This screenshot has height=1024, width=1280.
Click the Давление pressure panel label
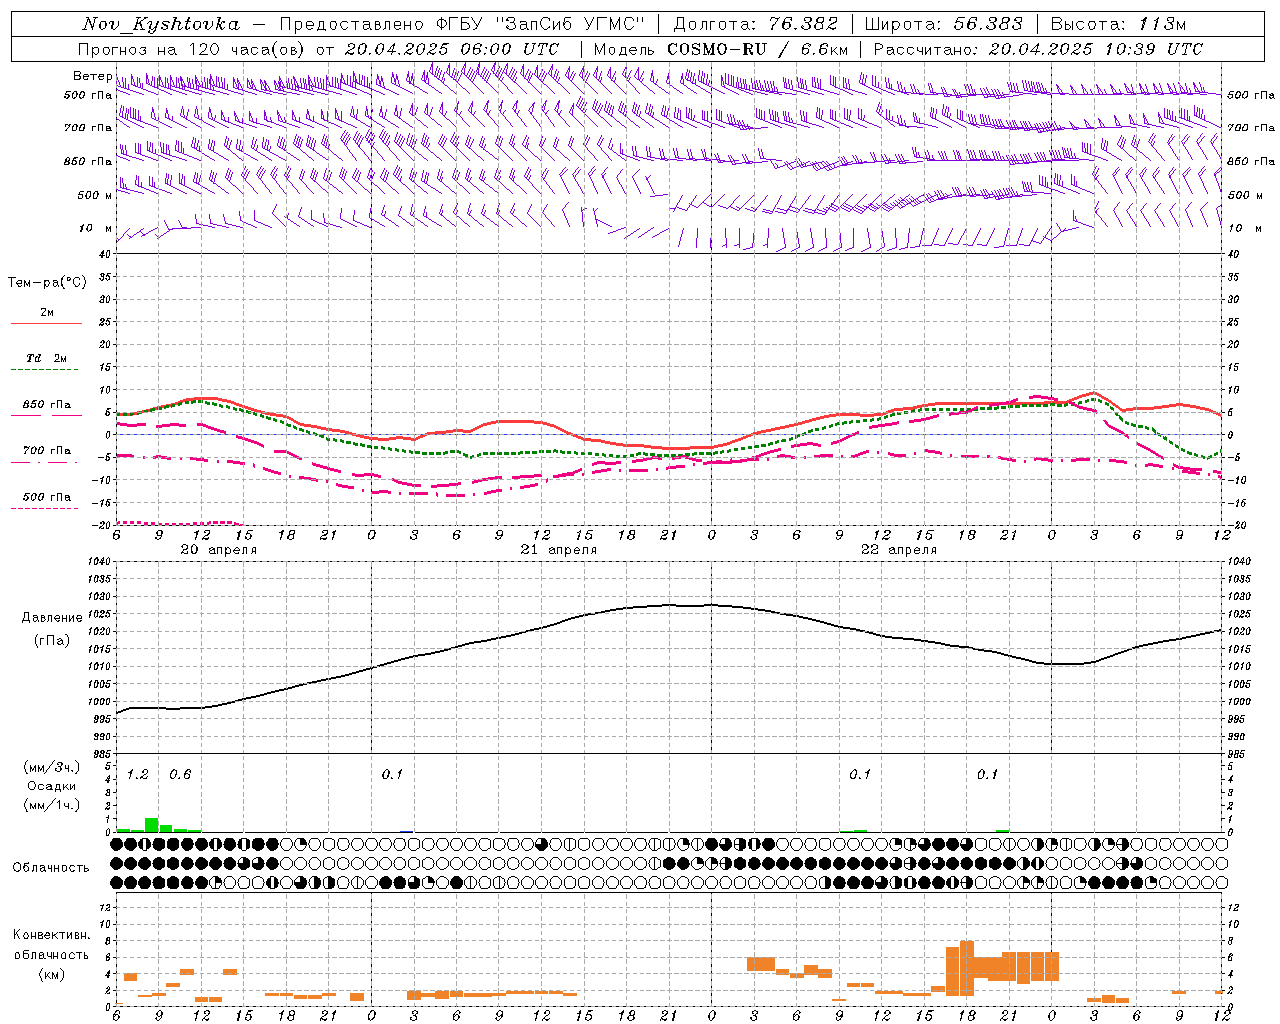pos(52,618)
